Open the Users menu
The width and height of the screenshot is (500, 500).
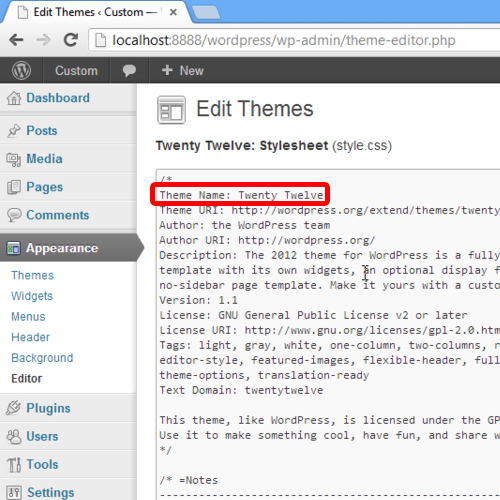(42, 436)
